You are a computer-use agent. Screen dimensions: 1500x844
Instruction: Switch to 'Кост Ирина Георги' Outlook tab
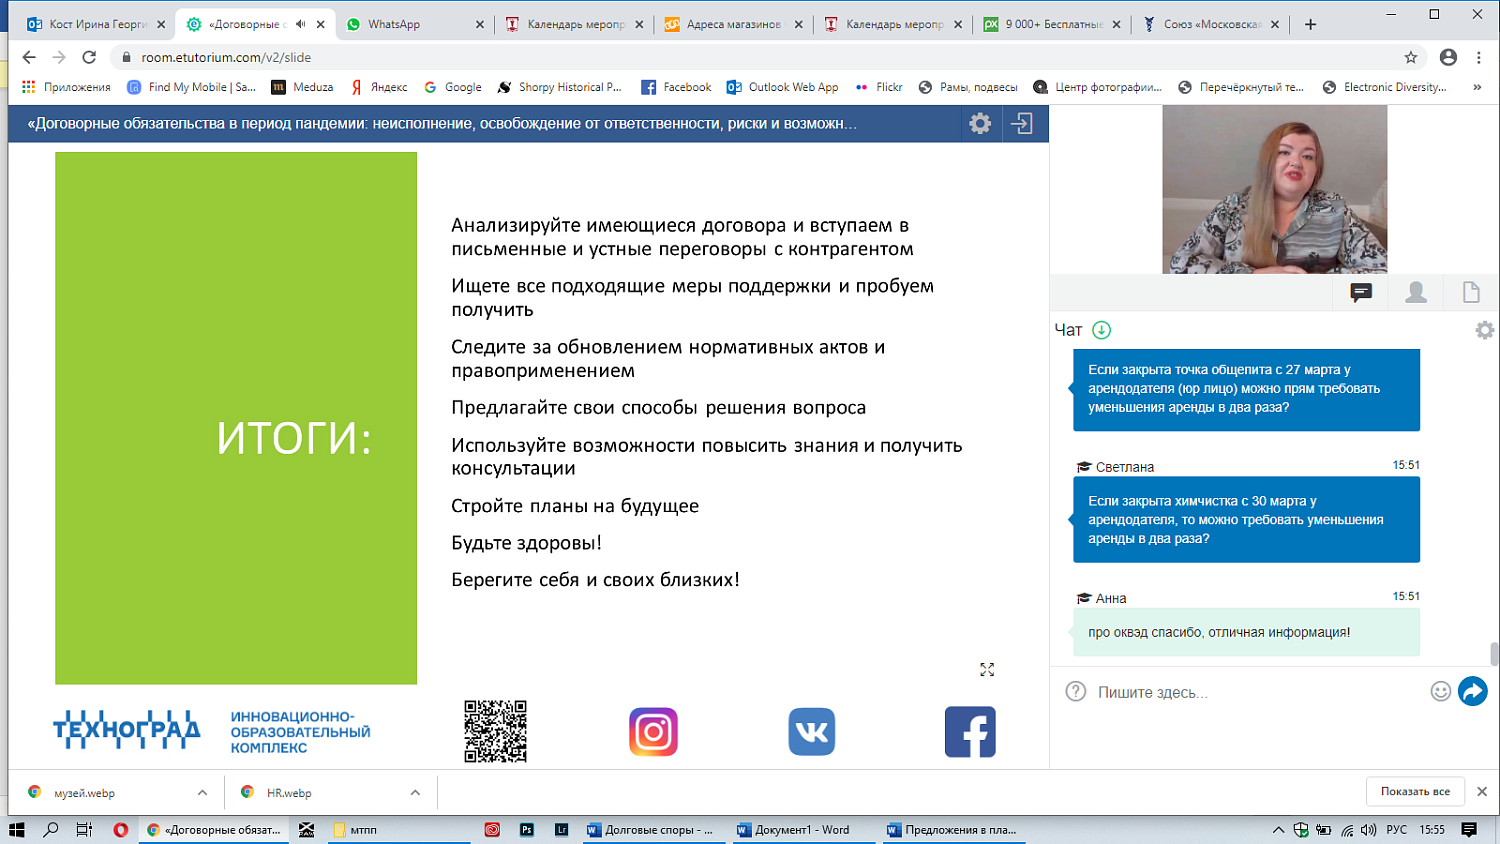pos(96,24)
